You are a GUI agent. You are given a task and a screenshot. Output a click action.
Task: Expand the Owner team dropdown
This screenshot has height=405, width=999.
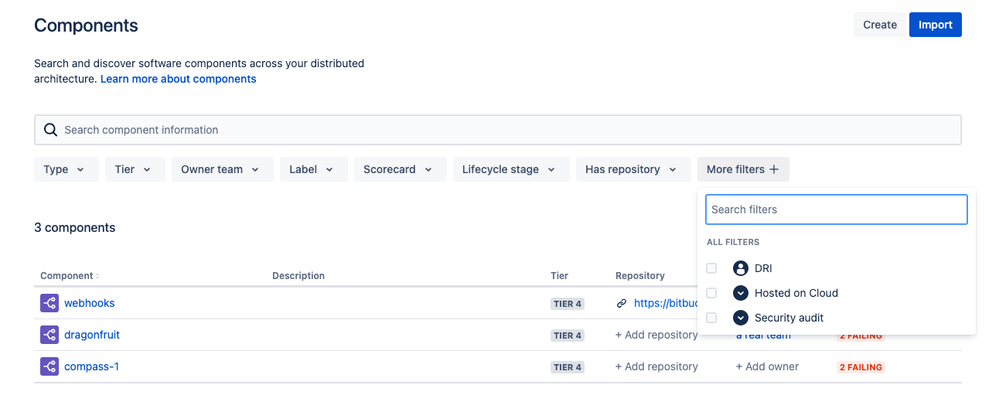tap(220, 170)
